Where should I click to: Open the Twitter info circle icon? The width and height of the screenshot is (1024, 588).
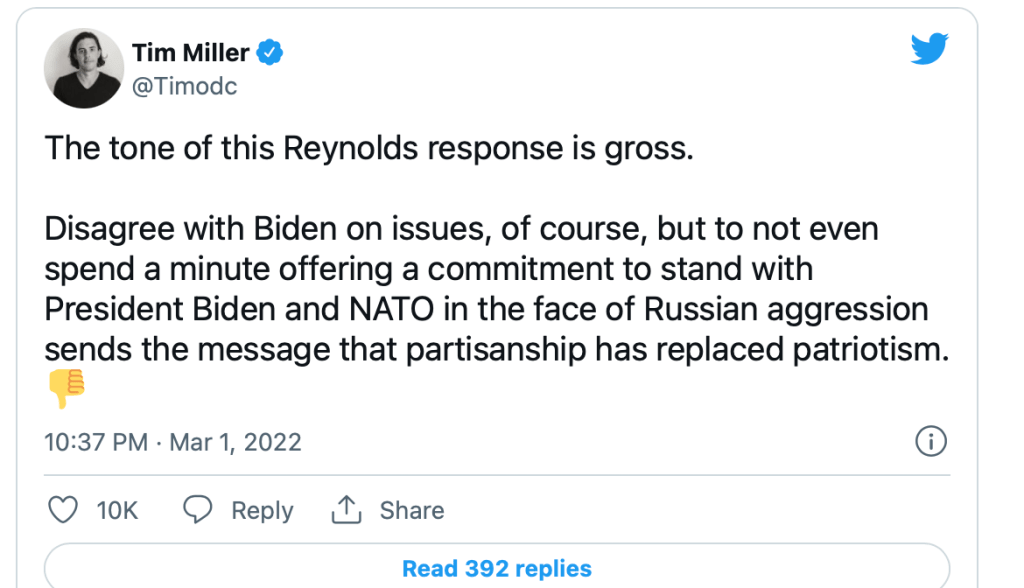(x=931, y=441)
